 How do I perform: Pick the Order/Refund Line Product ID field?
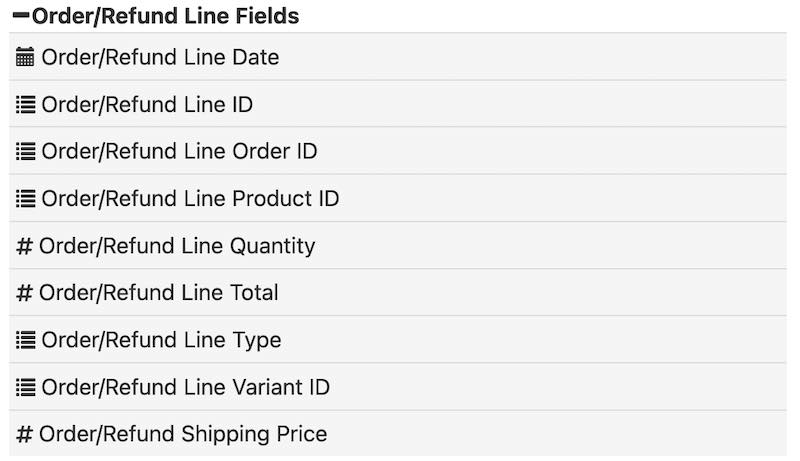click(190, 199)
